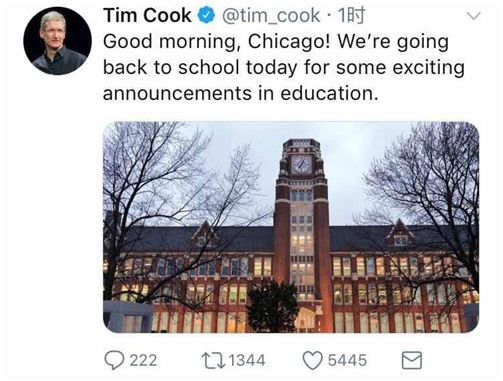The height and width of the screenshot is (381, 503).
Task: Open the Tim Cook display name
Action: click(147, 16)
